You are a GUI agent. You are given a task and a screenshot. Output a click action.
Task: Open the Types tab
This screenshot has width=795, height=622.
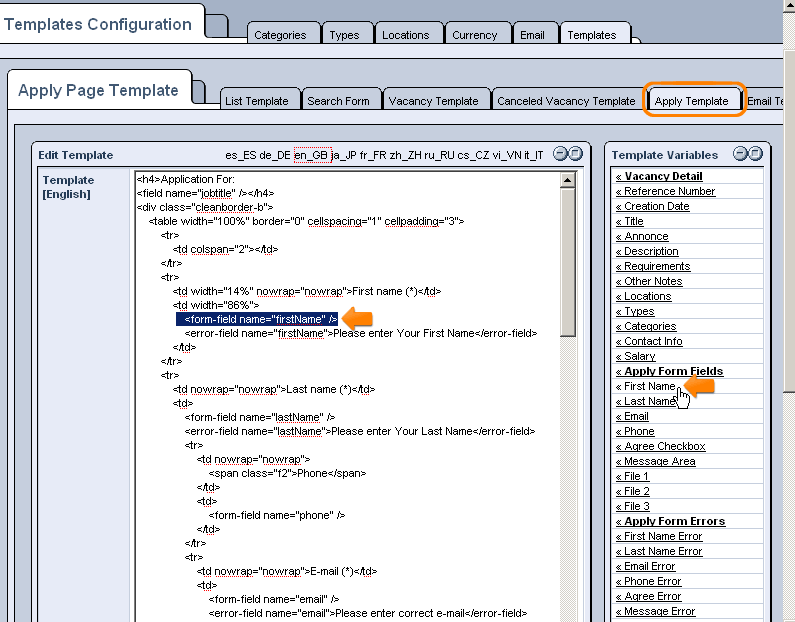pos(347,33)
